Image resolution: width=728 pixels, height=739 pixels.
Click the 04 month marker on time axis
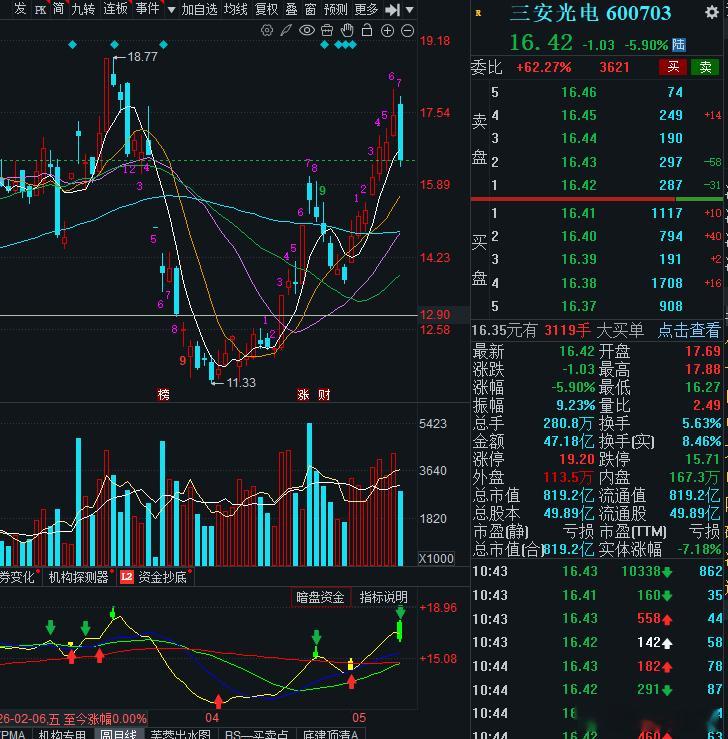point(212,718)
